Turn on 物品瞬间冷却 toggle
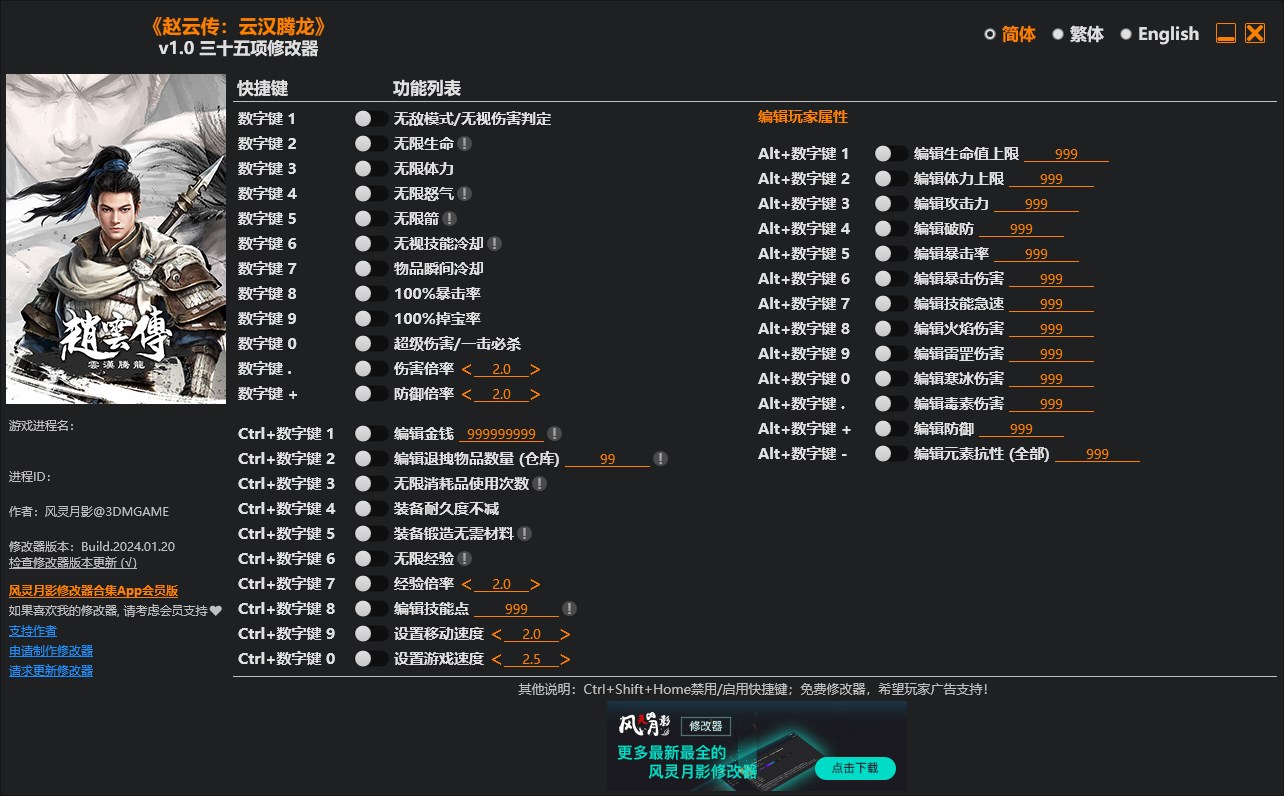The height and width of the screenshot is (796, 1284). tap(371, 269)
